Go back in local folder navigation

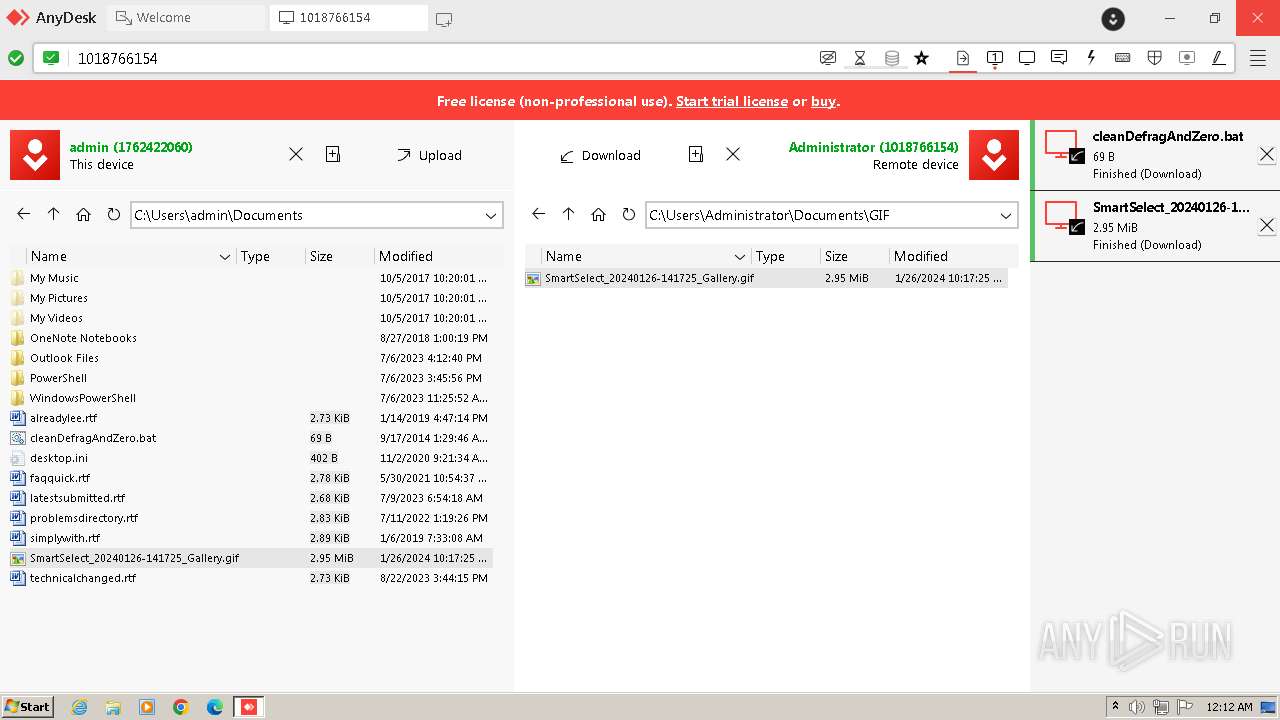click(x=24, y=214)
